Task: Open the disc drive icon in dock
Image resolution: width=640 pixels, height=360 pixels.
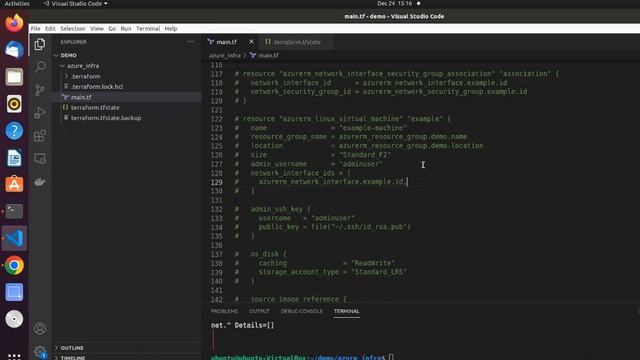Action: [x=14, y=319]
